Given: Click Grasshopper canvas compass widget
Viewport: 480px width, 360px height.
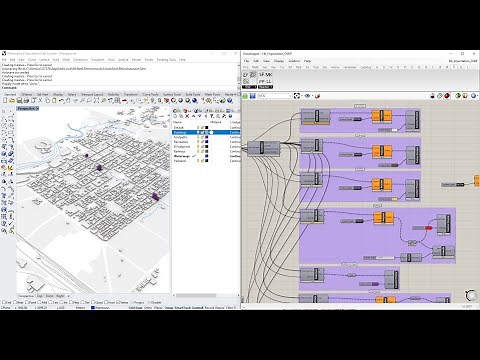Looking at the screenshot, I should coord(471,295).
